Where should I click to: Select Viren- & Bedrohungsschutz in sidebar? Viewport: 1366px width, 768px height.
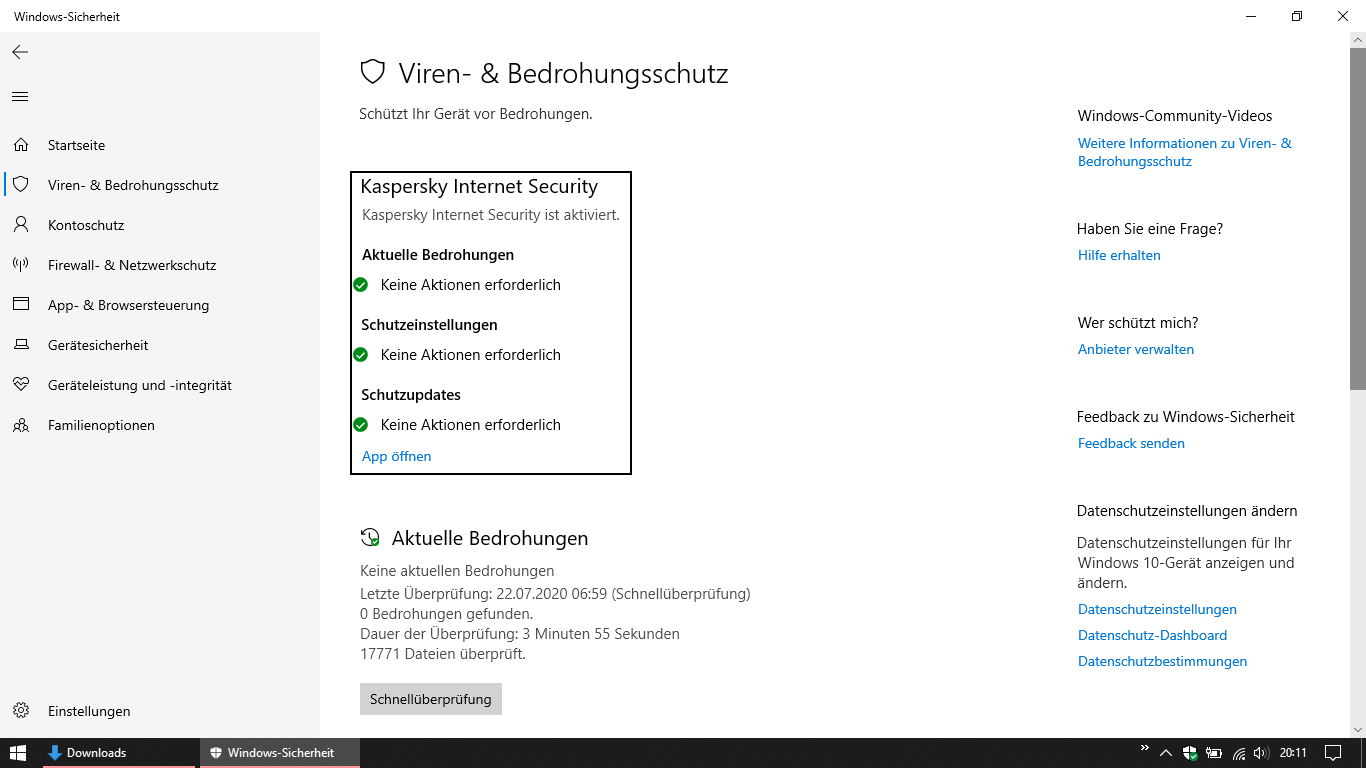[160, 185]
